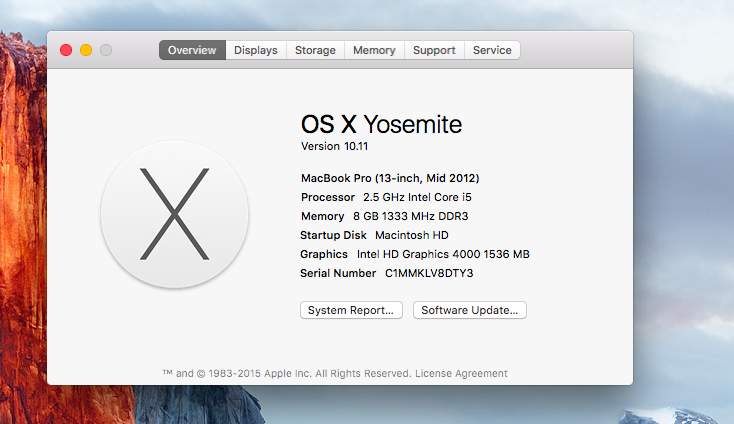Click the Processor label

click(328, 197)
